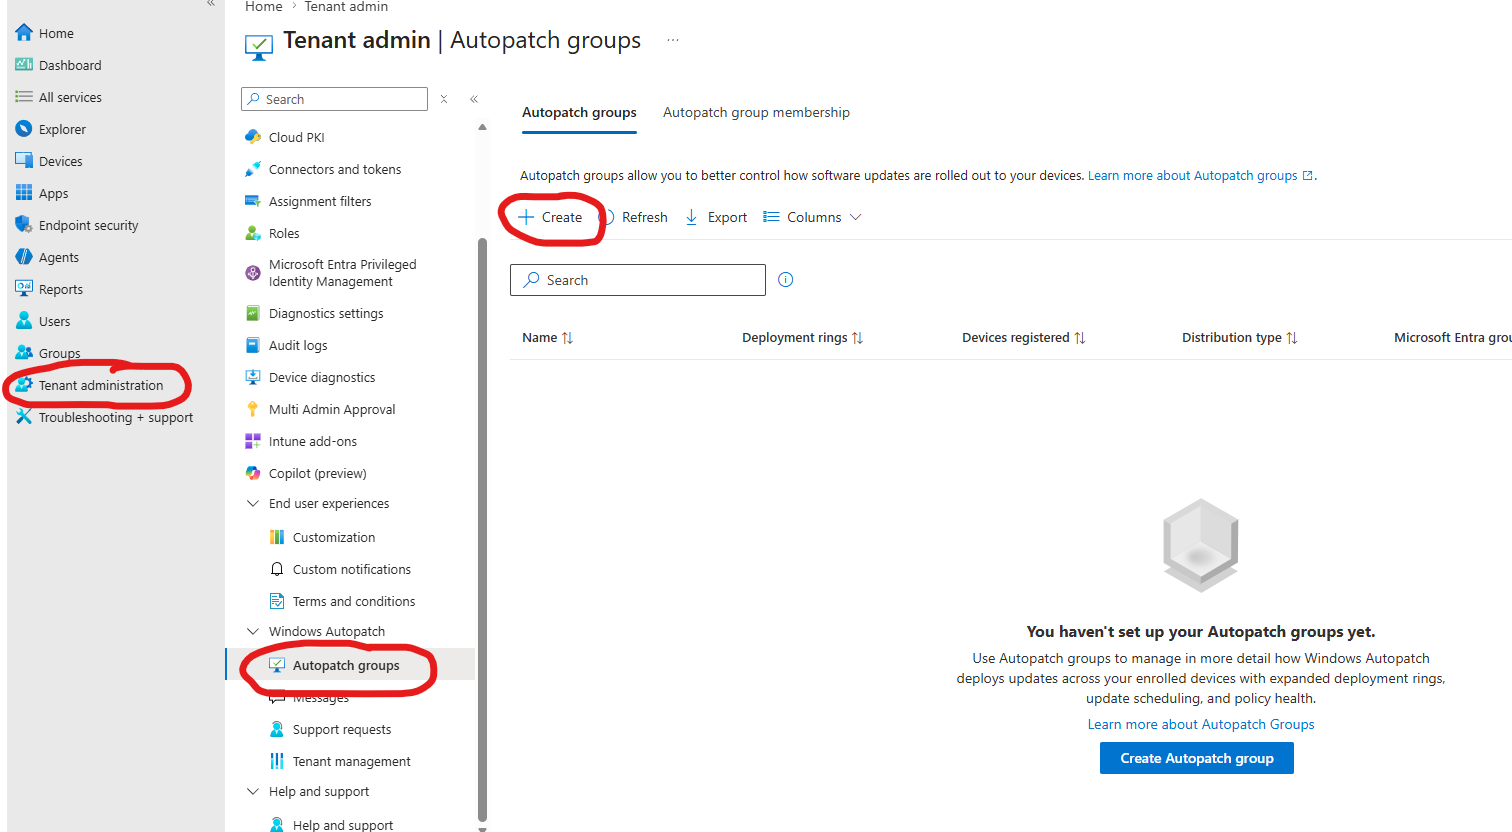Open Reports in left navigation
Screen dimensions: 1512x832
[x=60, y=289]
